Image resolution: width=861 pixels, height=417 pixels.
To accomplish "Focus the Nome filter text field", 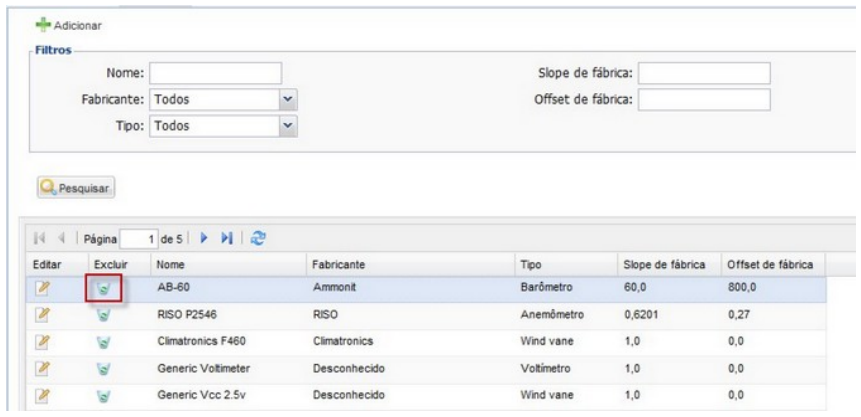I will [216, 74].
